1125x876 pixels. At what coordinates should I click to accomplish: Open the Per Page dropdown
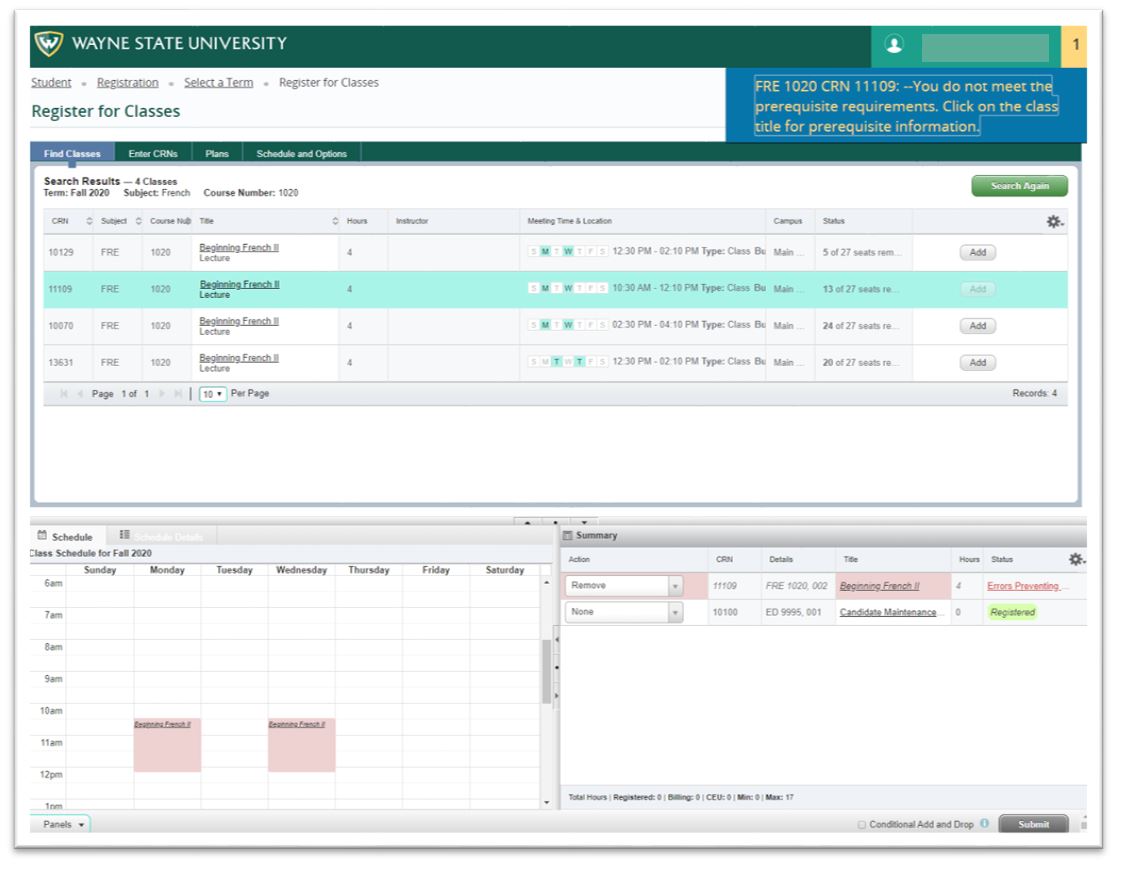pyautogui.click(x=212, y=394)
